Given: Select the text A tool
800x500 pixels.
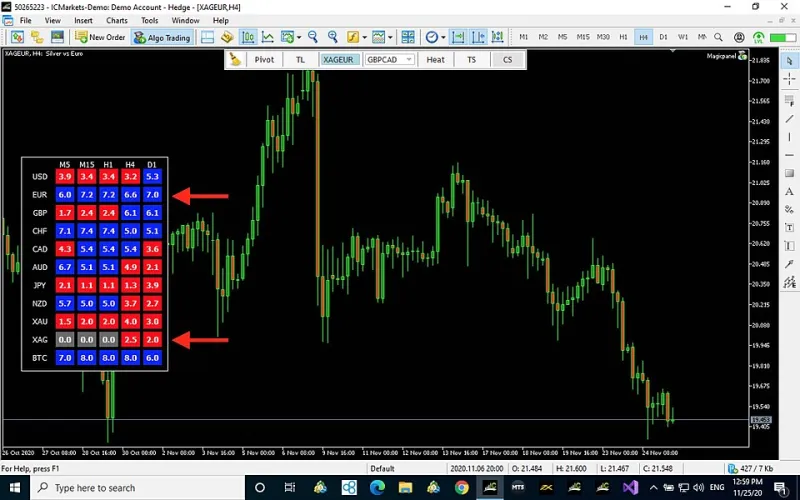Looking at the screenshot, I should point(789,191).
